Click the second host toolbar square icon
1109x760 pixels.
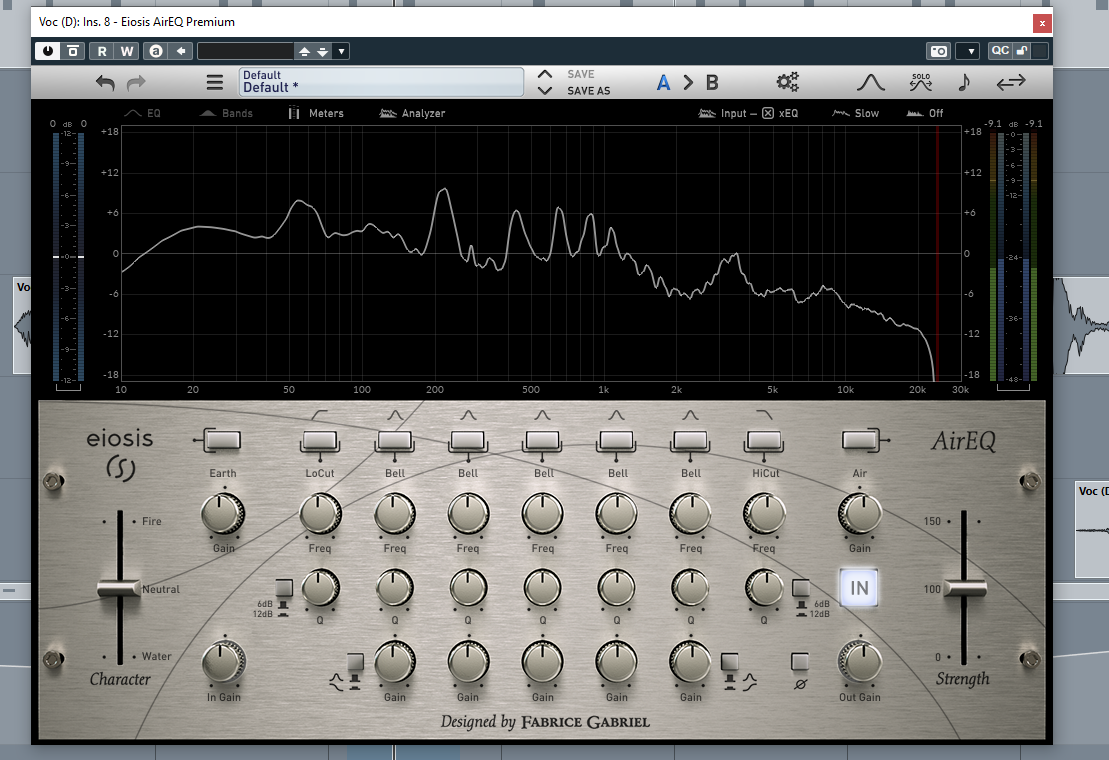click(73, 51)
